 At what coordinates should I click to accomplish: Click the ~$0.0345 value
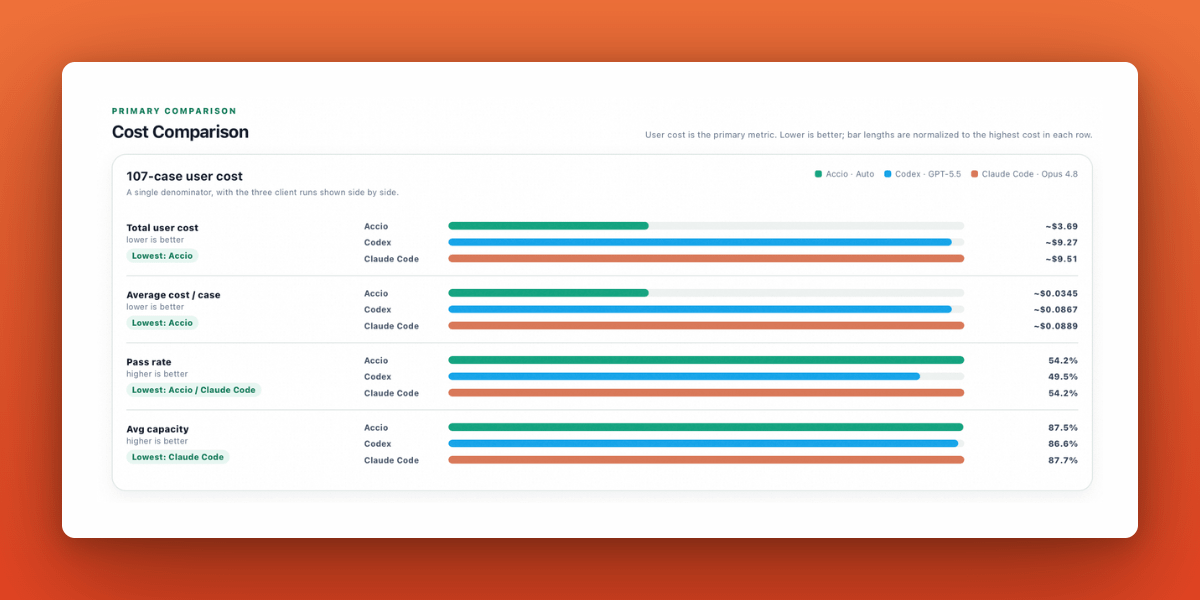tap(1056, 293)
